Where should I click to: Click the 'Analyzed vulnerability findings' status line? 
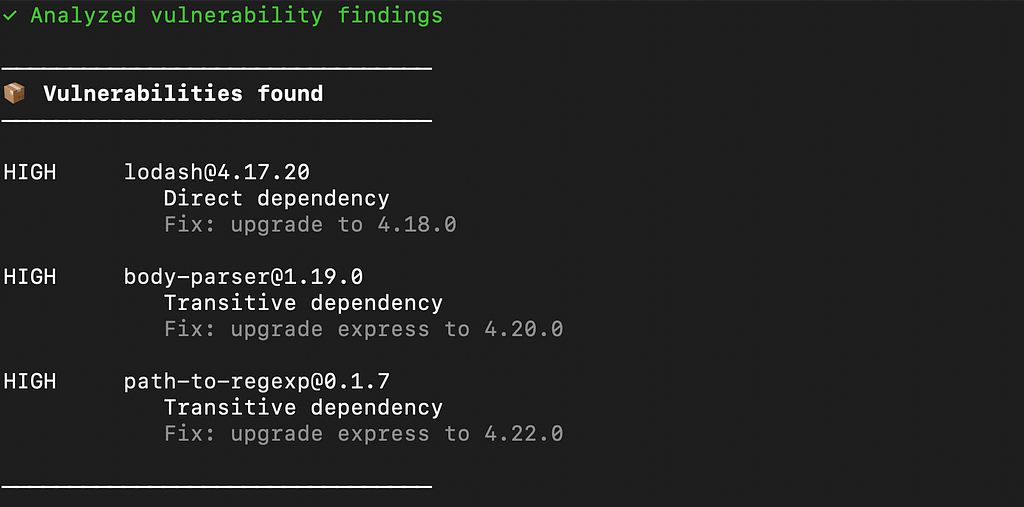pos(223,16)
